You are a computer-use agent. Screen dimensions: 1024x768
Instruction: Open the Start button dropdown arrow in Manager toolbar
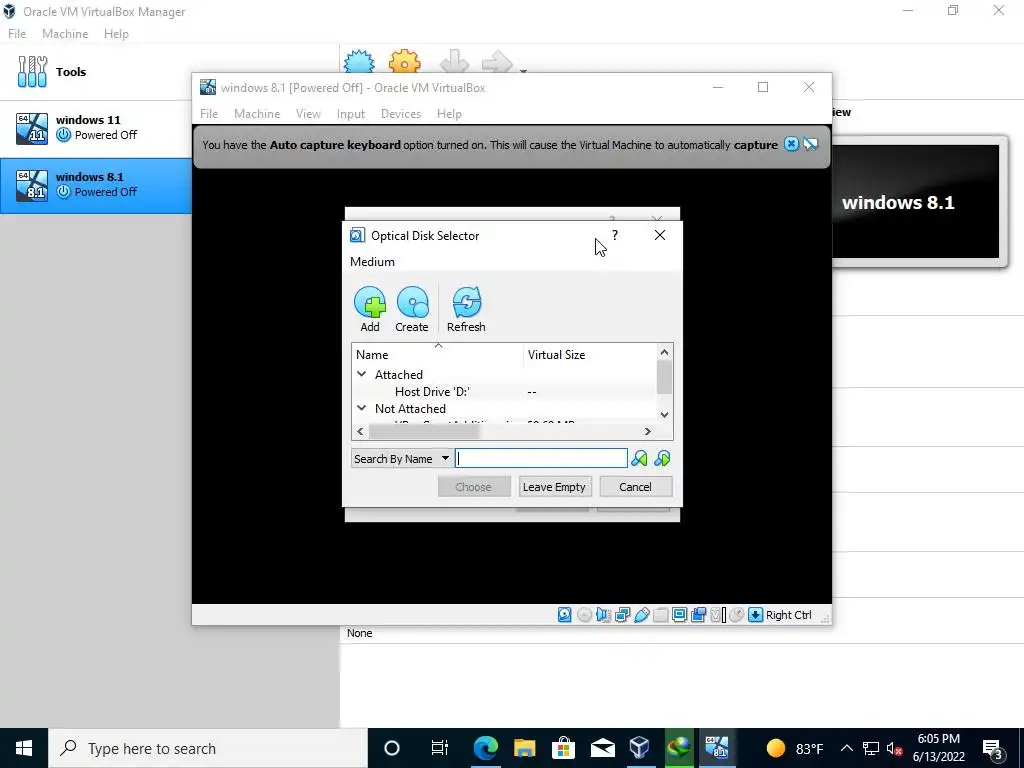(x=523, y=69)
